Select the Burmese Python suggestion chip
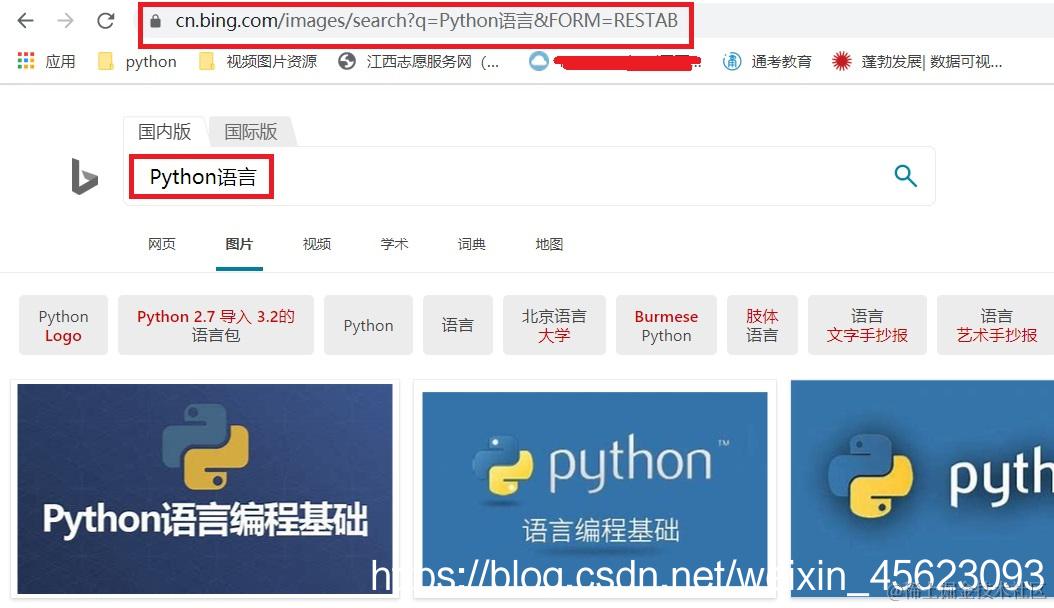The image size is (1054, 608). 666,324
